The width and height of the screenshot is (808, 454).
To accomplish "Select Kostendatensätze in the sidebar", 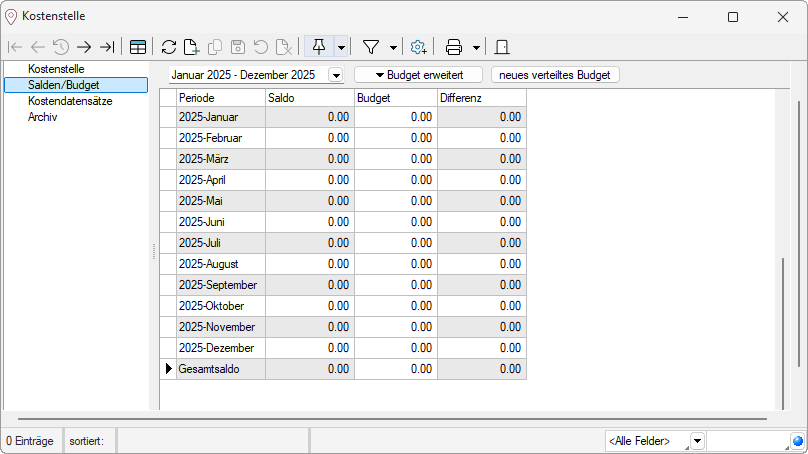I will click(x=69, y=102).
